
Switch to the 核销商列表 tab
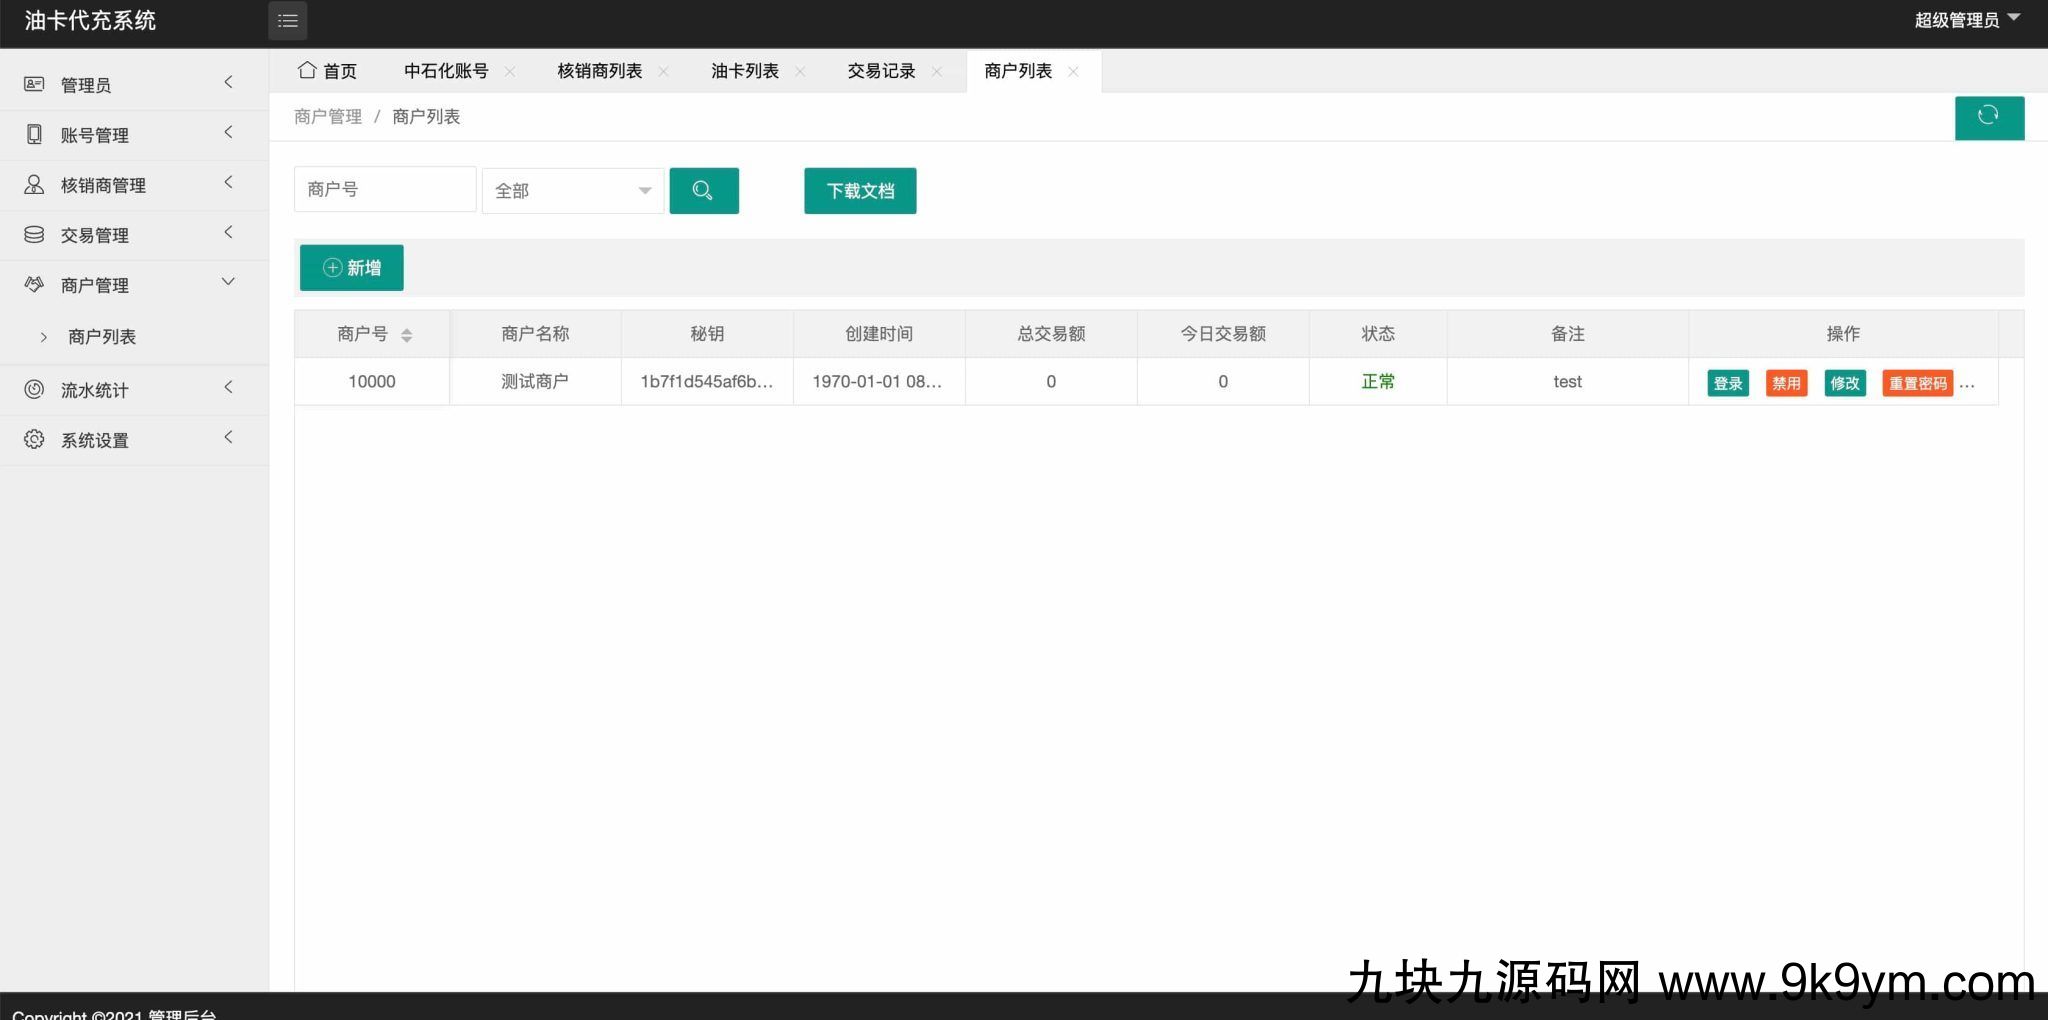599,71
